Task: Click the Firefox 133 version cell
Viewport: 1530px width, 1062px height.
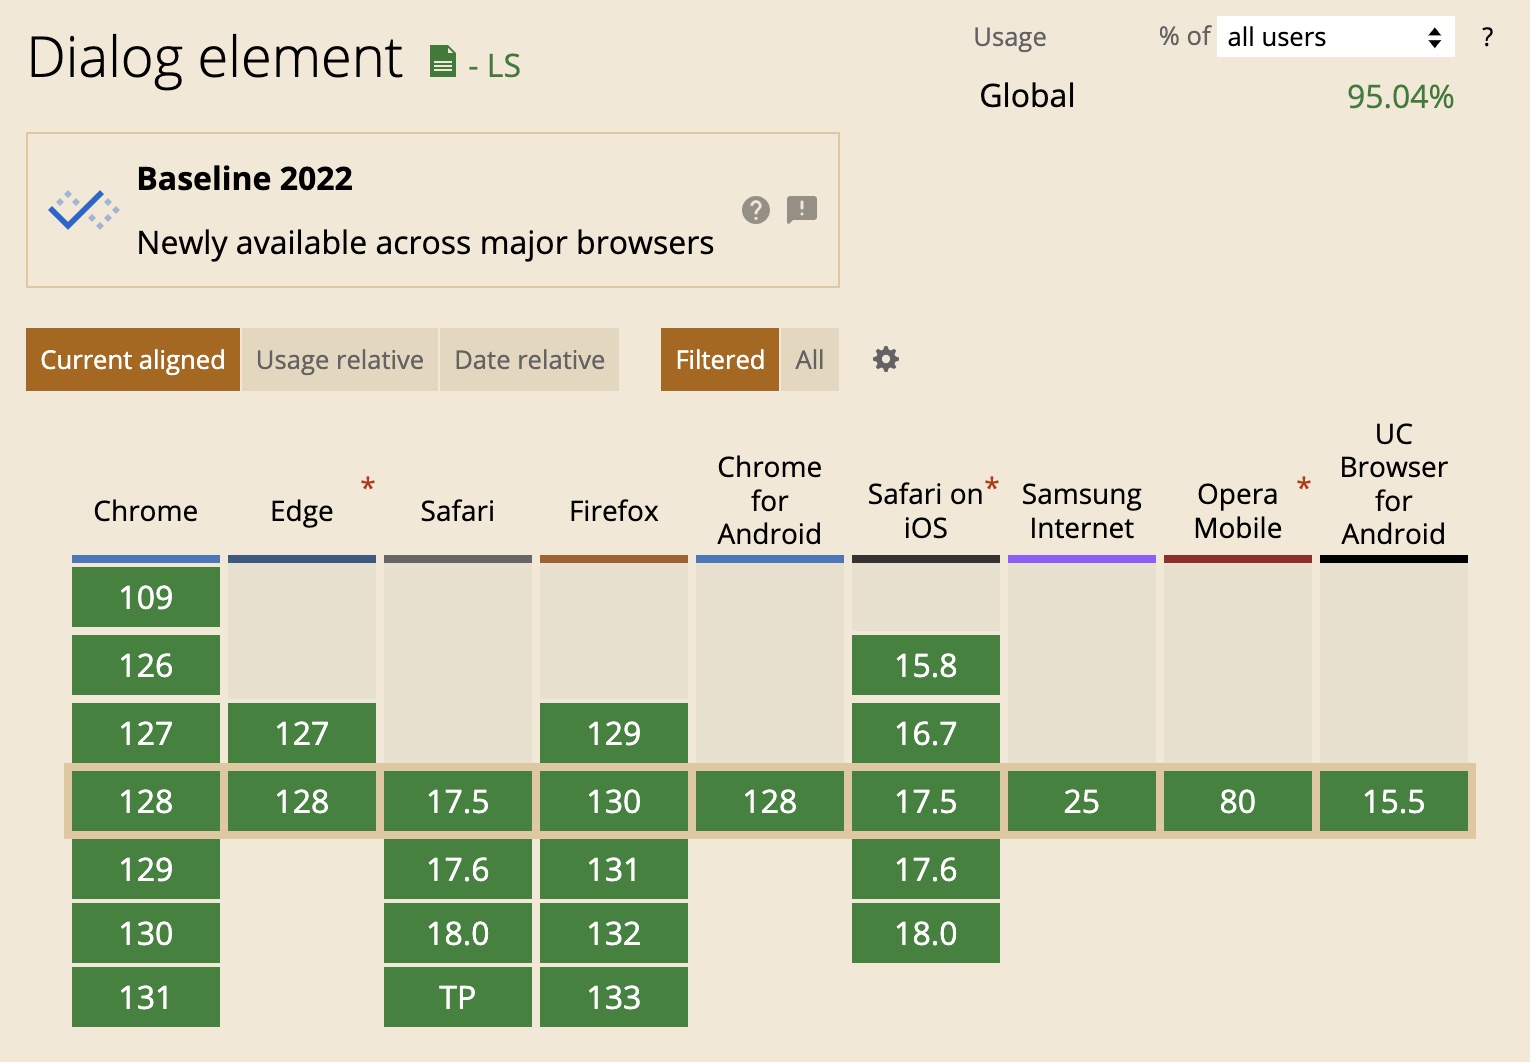Action: coord(614,997)
